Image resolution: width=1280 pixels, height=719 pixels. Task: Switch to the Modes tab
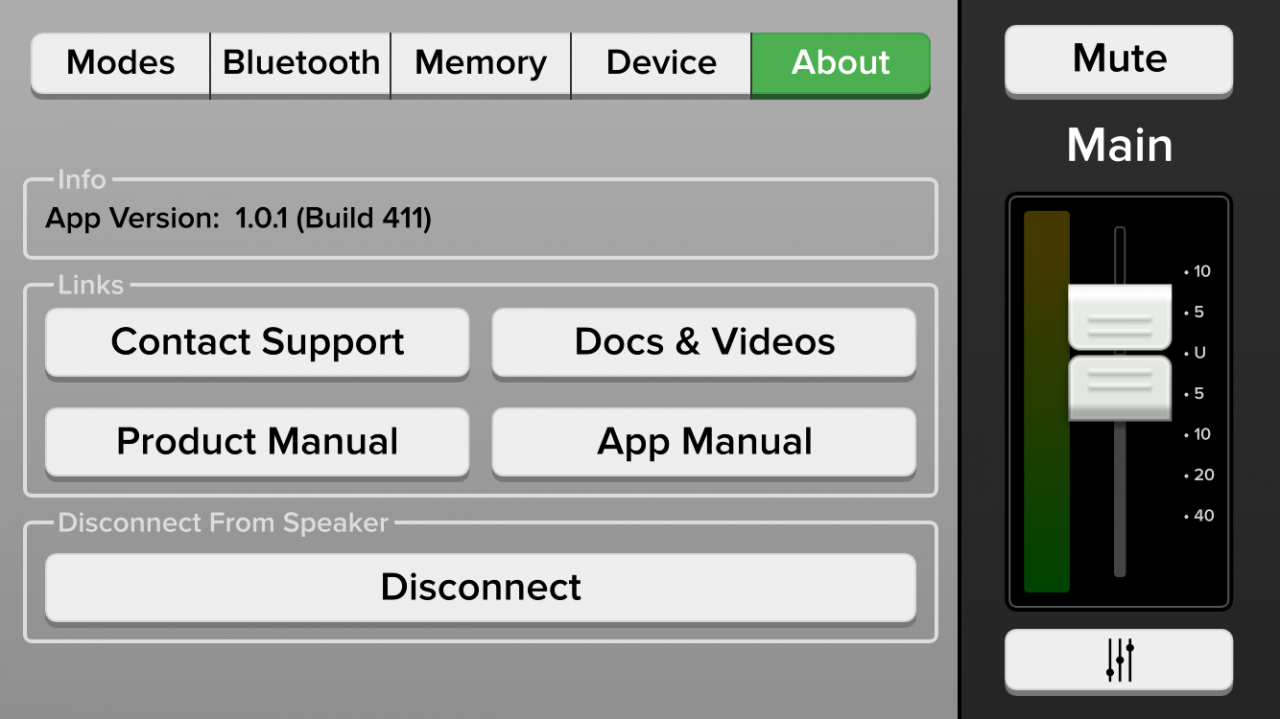[120, 63]
